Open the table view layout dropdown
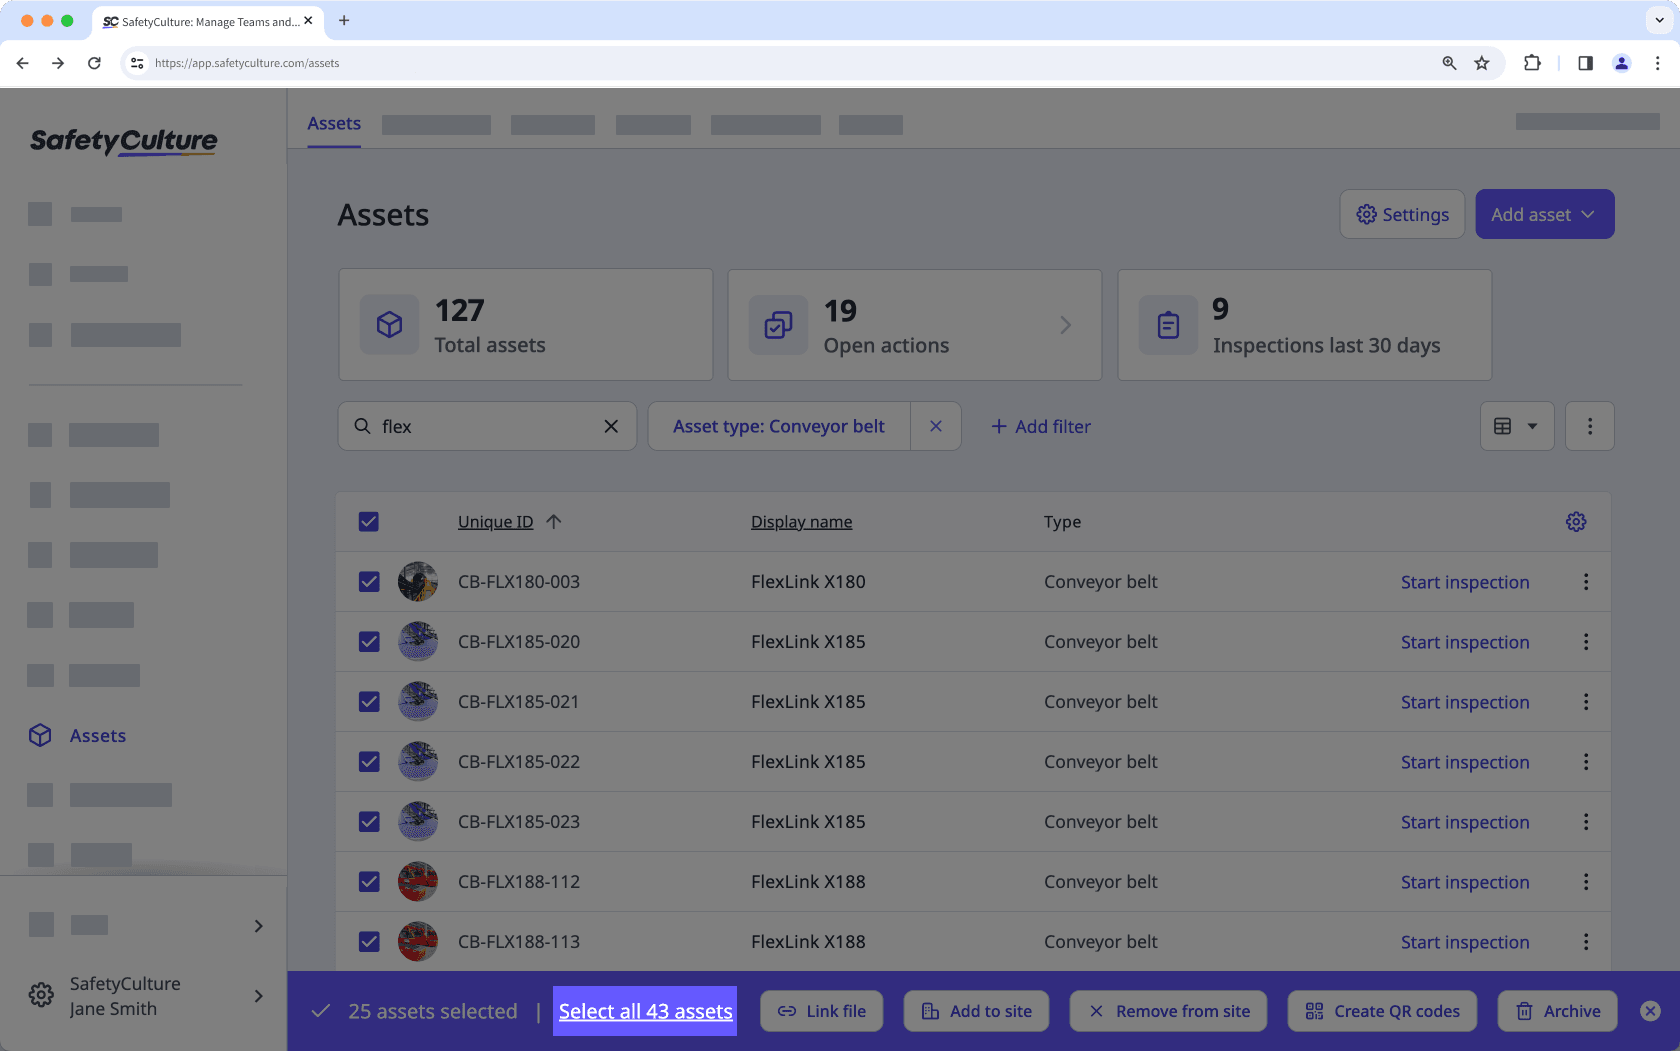The height and width of the screenshot is (1051, 1680). tap(1517, 425)
